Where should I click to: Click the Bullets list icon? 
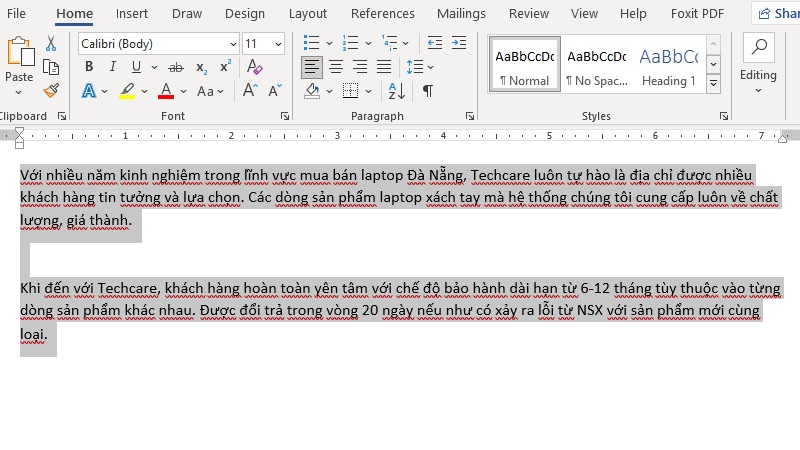pos(311,43)
